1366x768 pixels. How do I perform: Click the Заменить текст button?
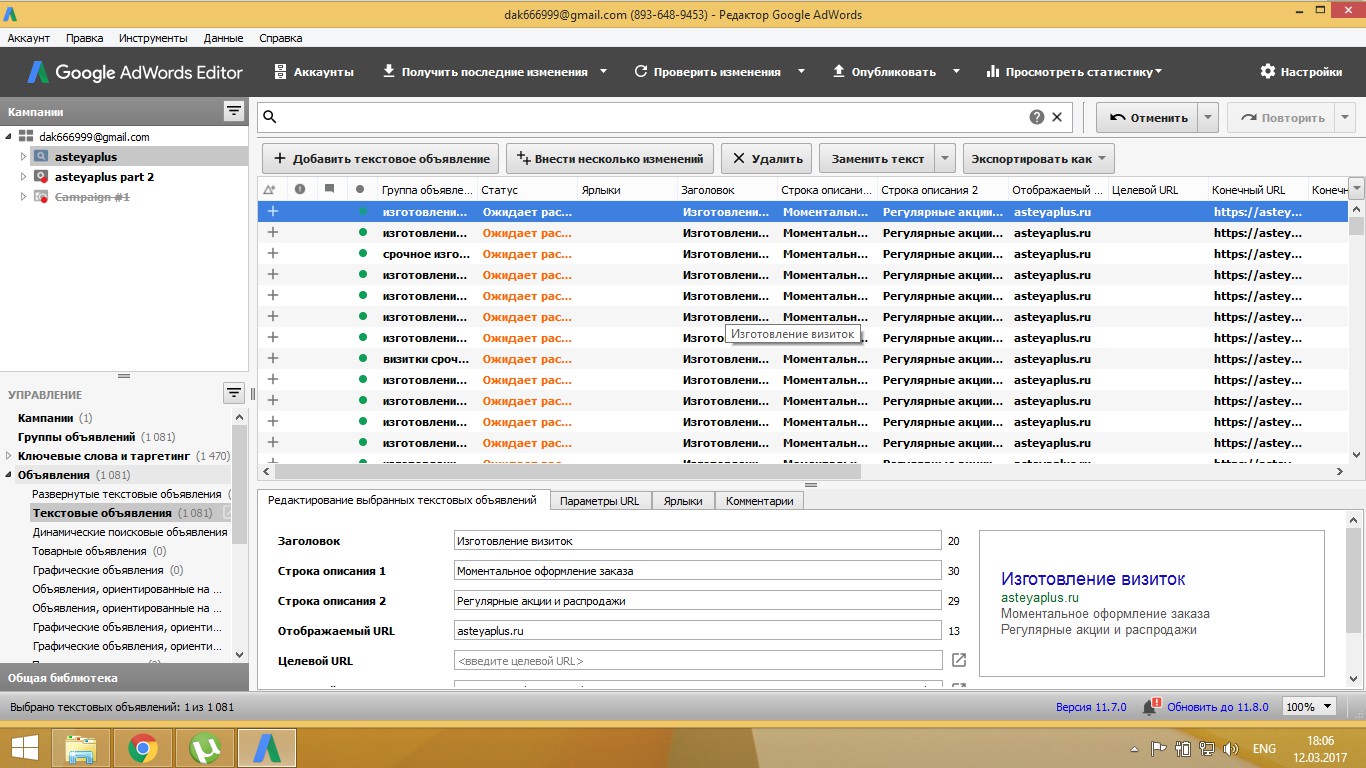coord(878,158)
